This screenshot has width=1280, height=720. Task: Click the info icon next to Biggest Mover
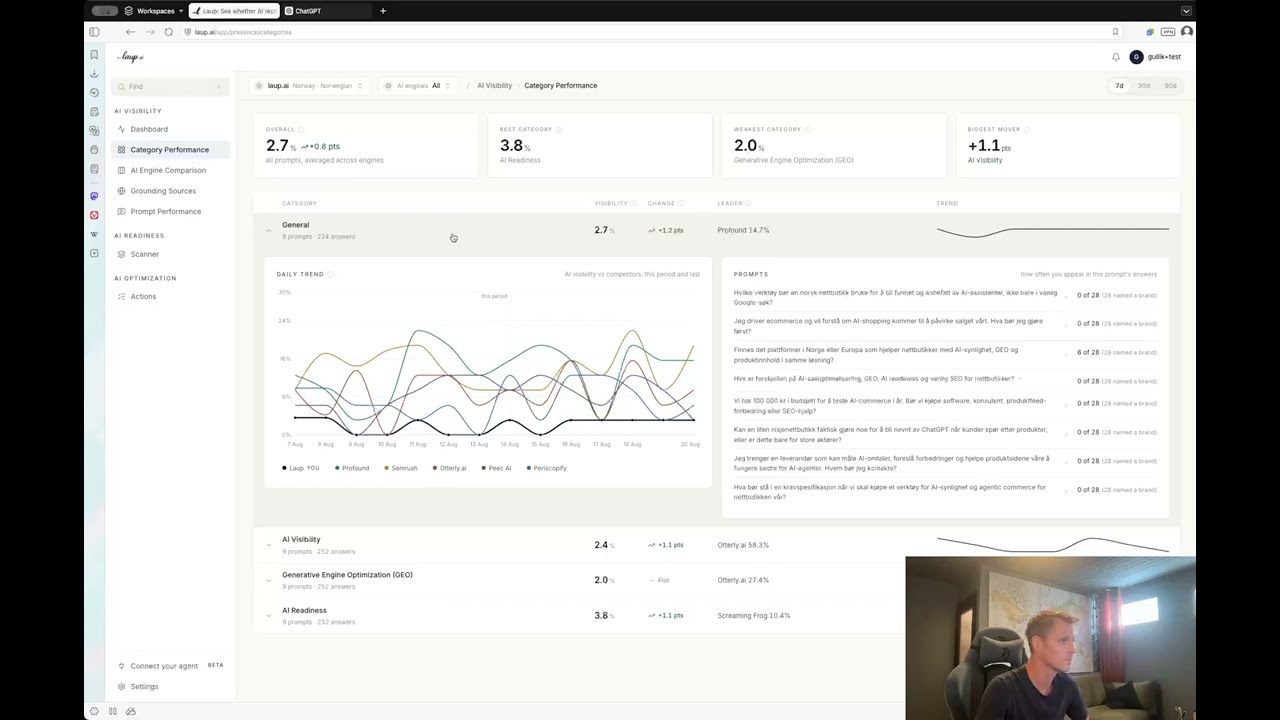(x=1027, y=129)
